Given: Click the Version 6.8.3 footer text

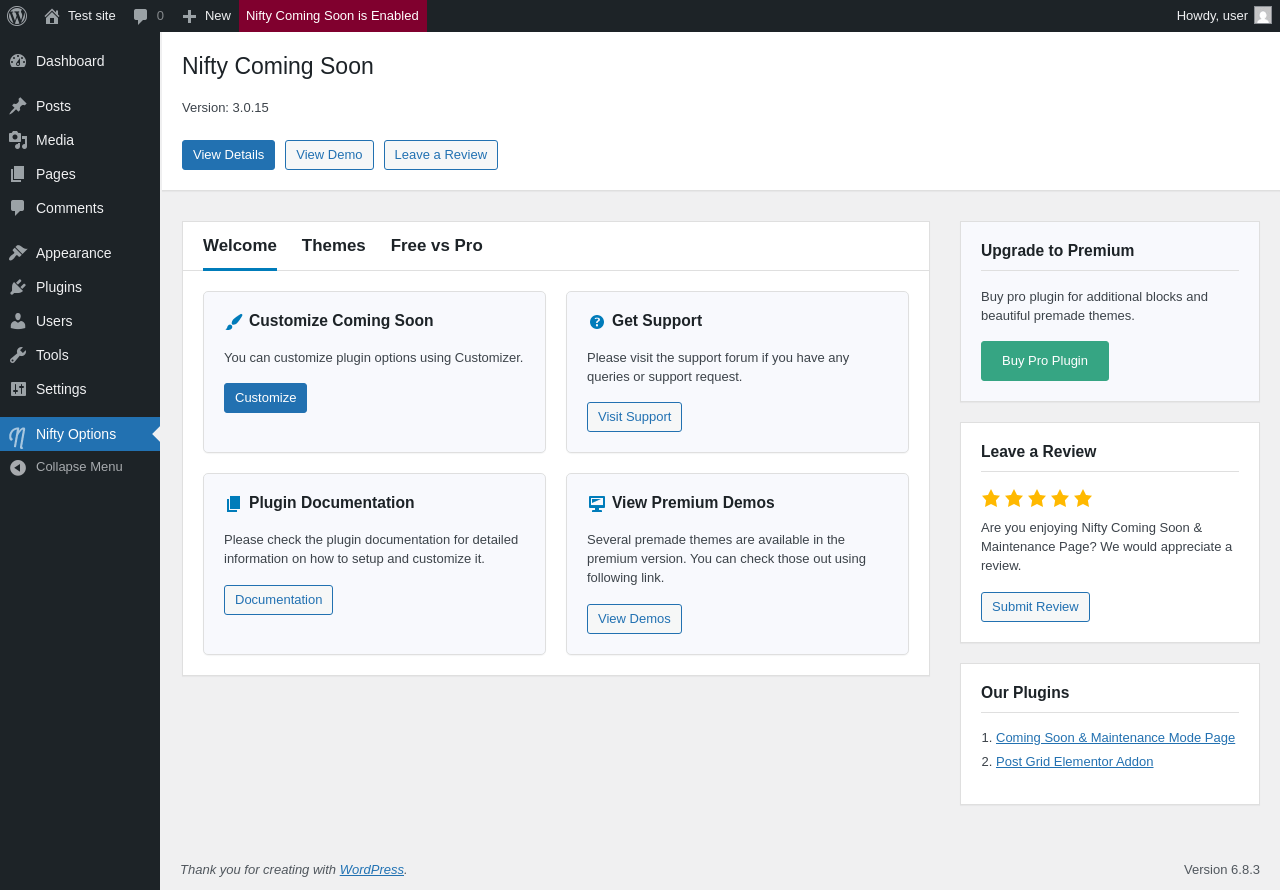Looking at the screenshot, I should (1222, 870).
